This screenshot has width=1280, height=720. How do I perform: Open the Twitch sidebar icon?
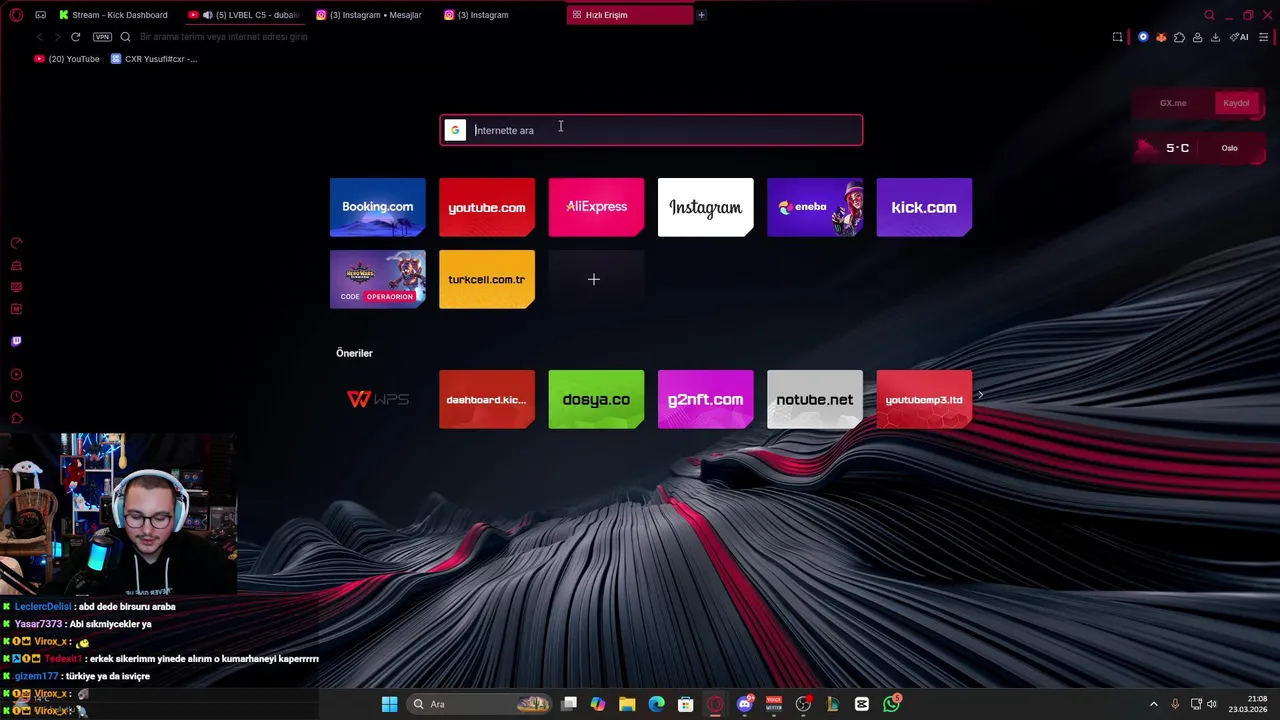tap(16, 341)
